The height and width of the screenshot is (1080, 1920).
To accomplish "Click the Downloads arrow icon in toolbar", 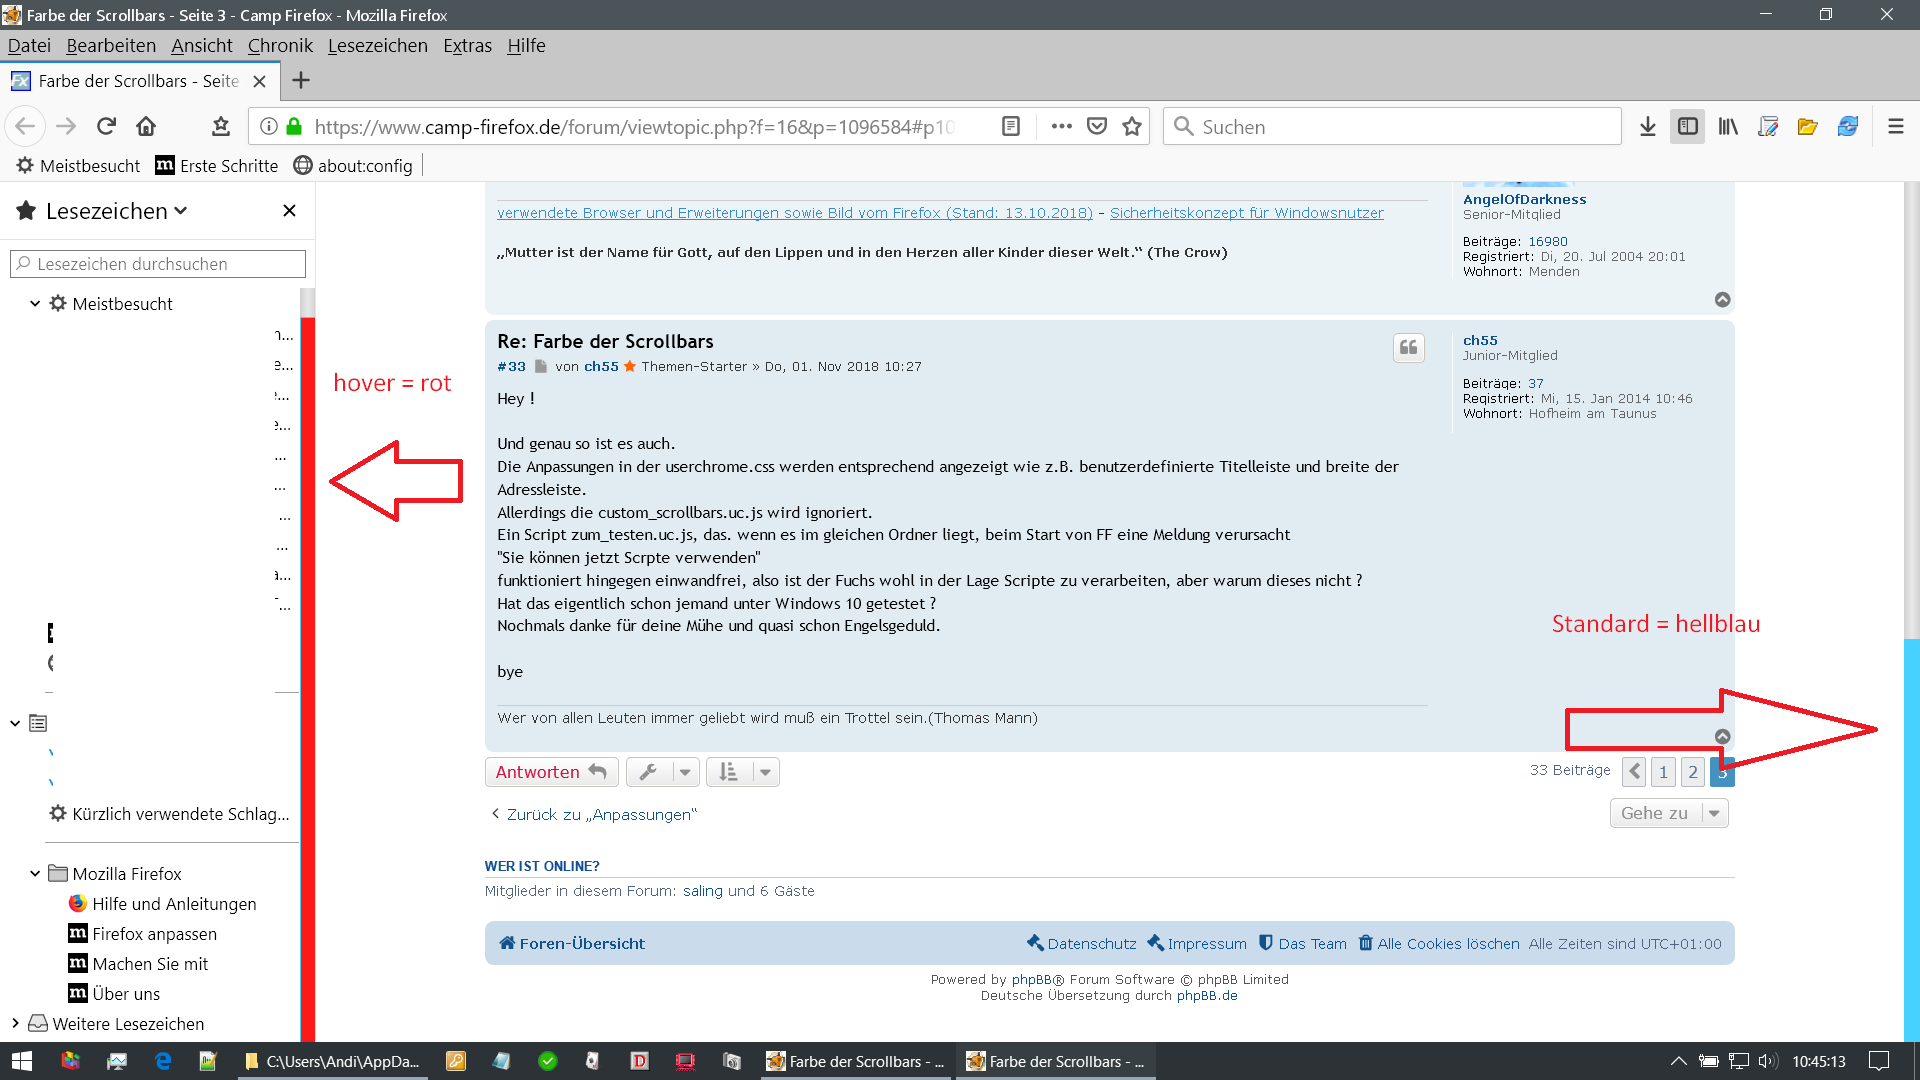I will coord(1648,127).
